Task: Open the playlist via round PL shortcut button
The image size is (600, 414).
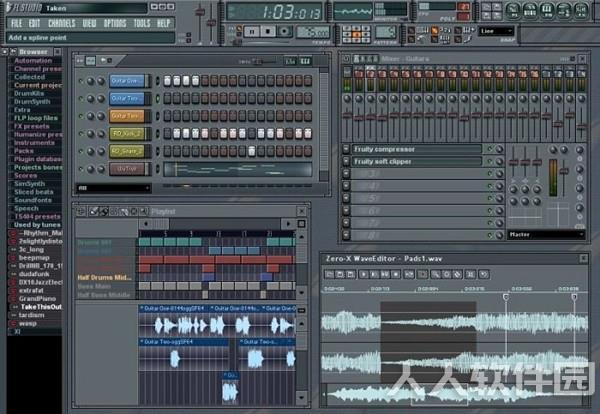Action: (513, 10)
